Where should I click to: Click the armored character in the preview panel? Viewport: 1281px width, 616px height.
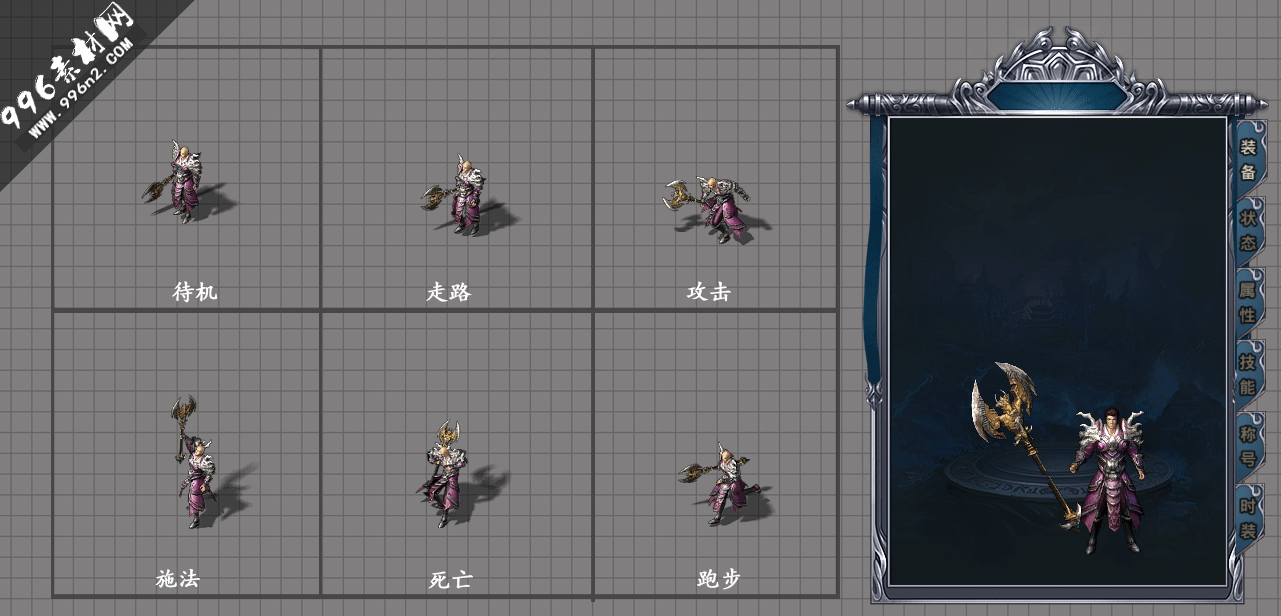point(1107,480)
